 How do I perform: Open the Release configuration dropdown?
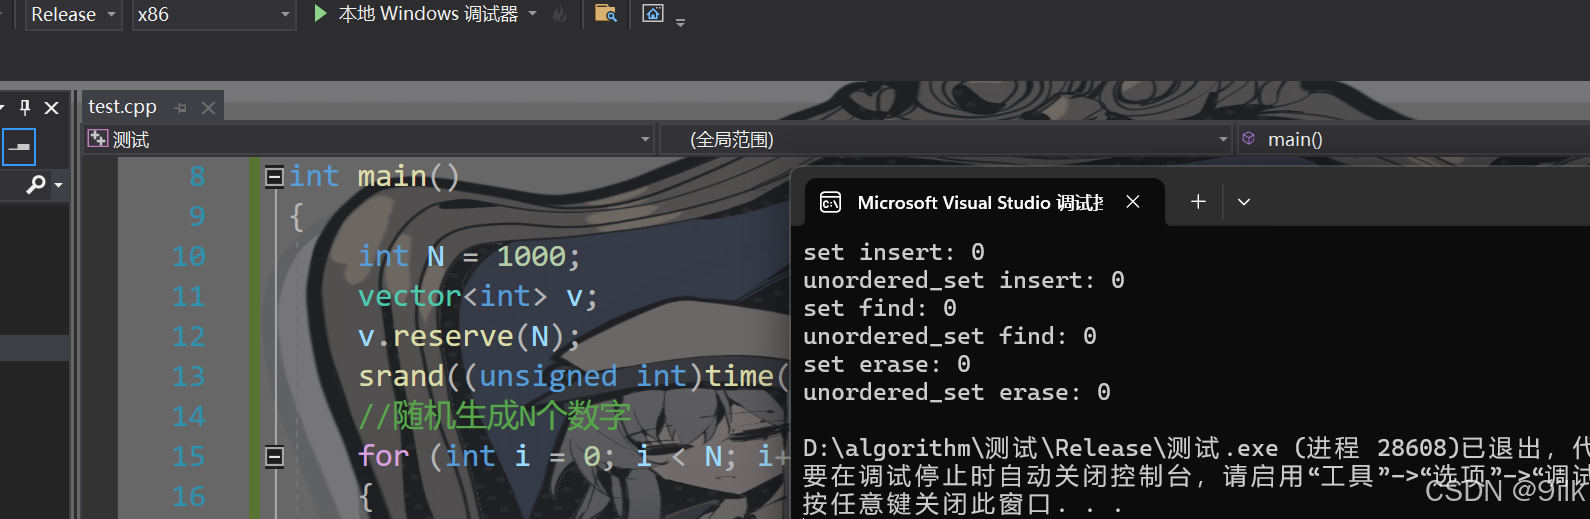72,15
